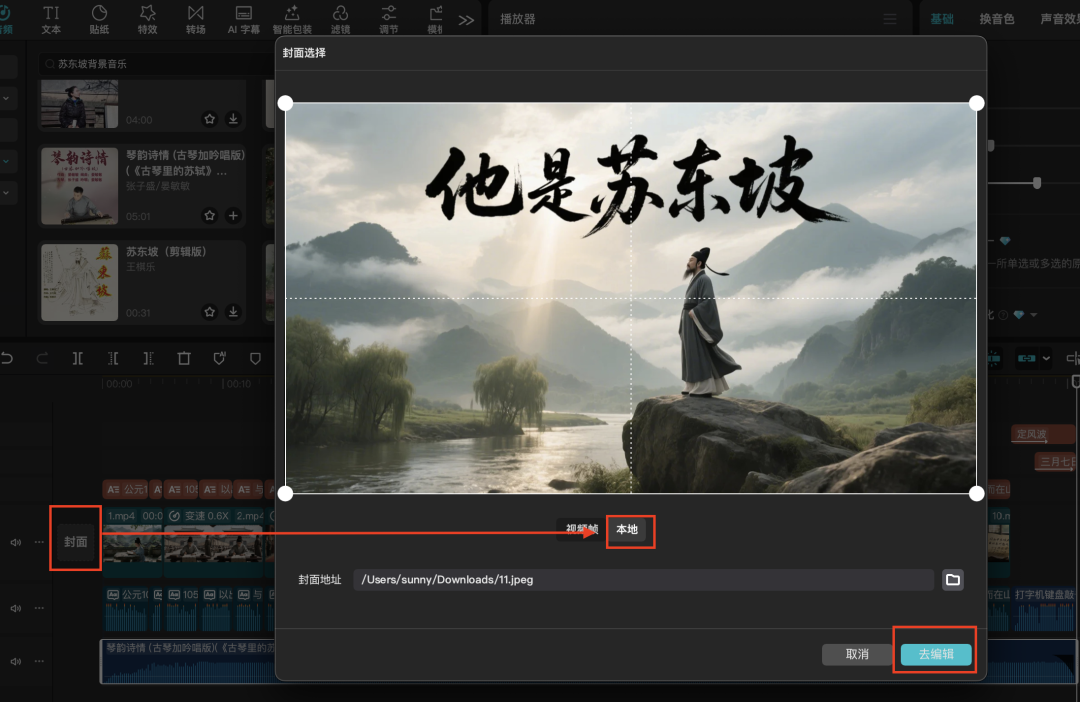Open the 文本 (Text) panel
Viewport: 1080px width, 702px height.
(x=50, y=19)
